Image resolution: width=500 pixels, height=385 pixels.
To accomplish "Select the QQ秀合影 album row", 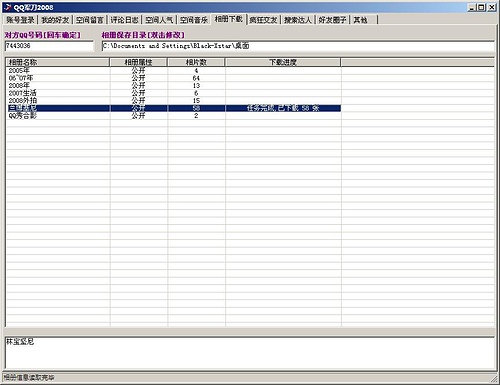I will [173, 116].
